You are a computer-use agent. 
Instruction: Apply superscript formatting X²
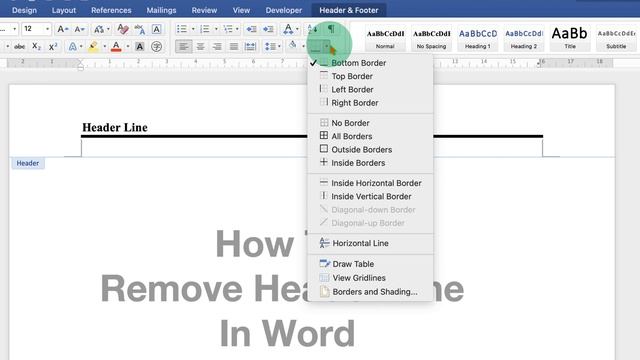(53, 47)
